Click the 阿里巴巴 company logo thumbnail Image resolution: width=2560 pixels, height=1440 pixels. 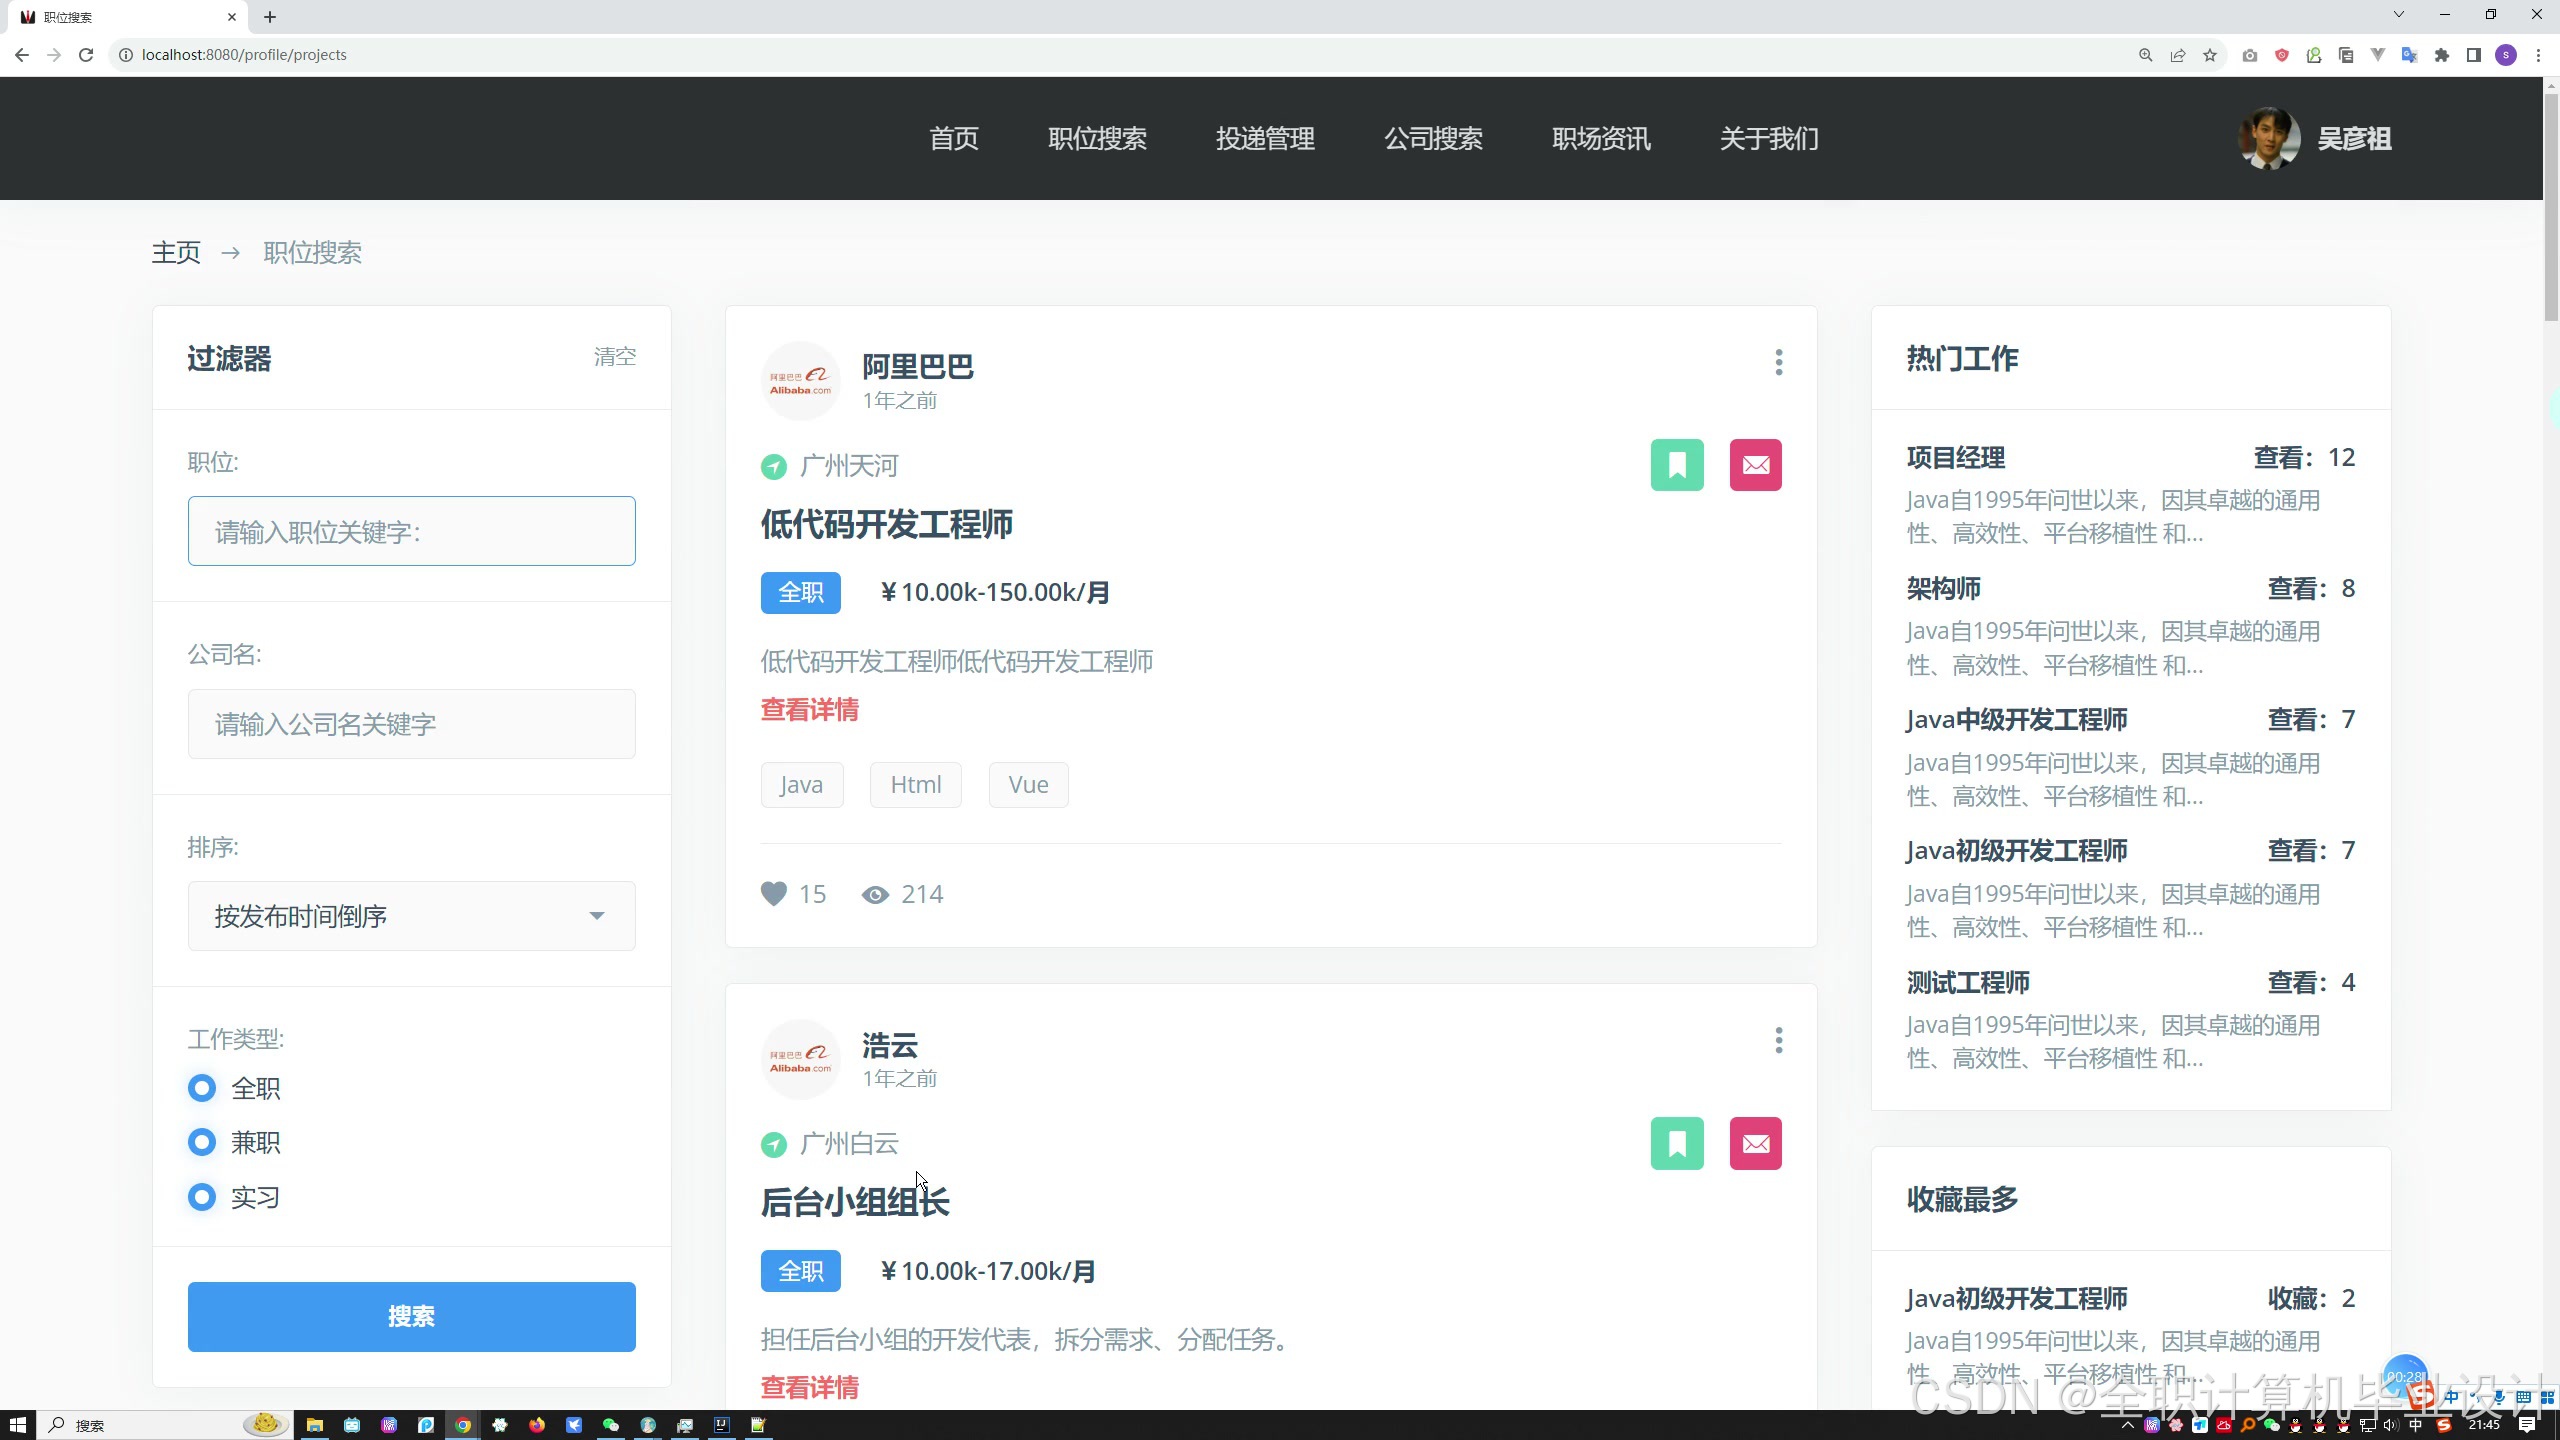pyautogui.click(x=800, y=381)
